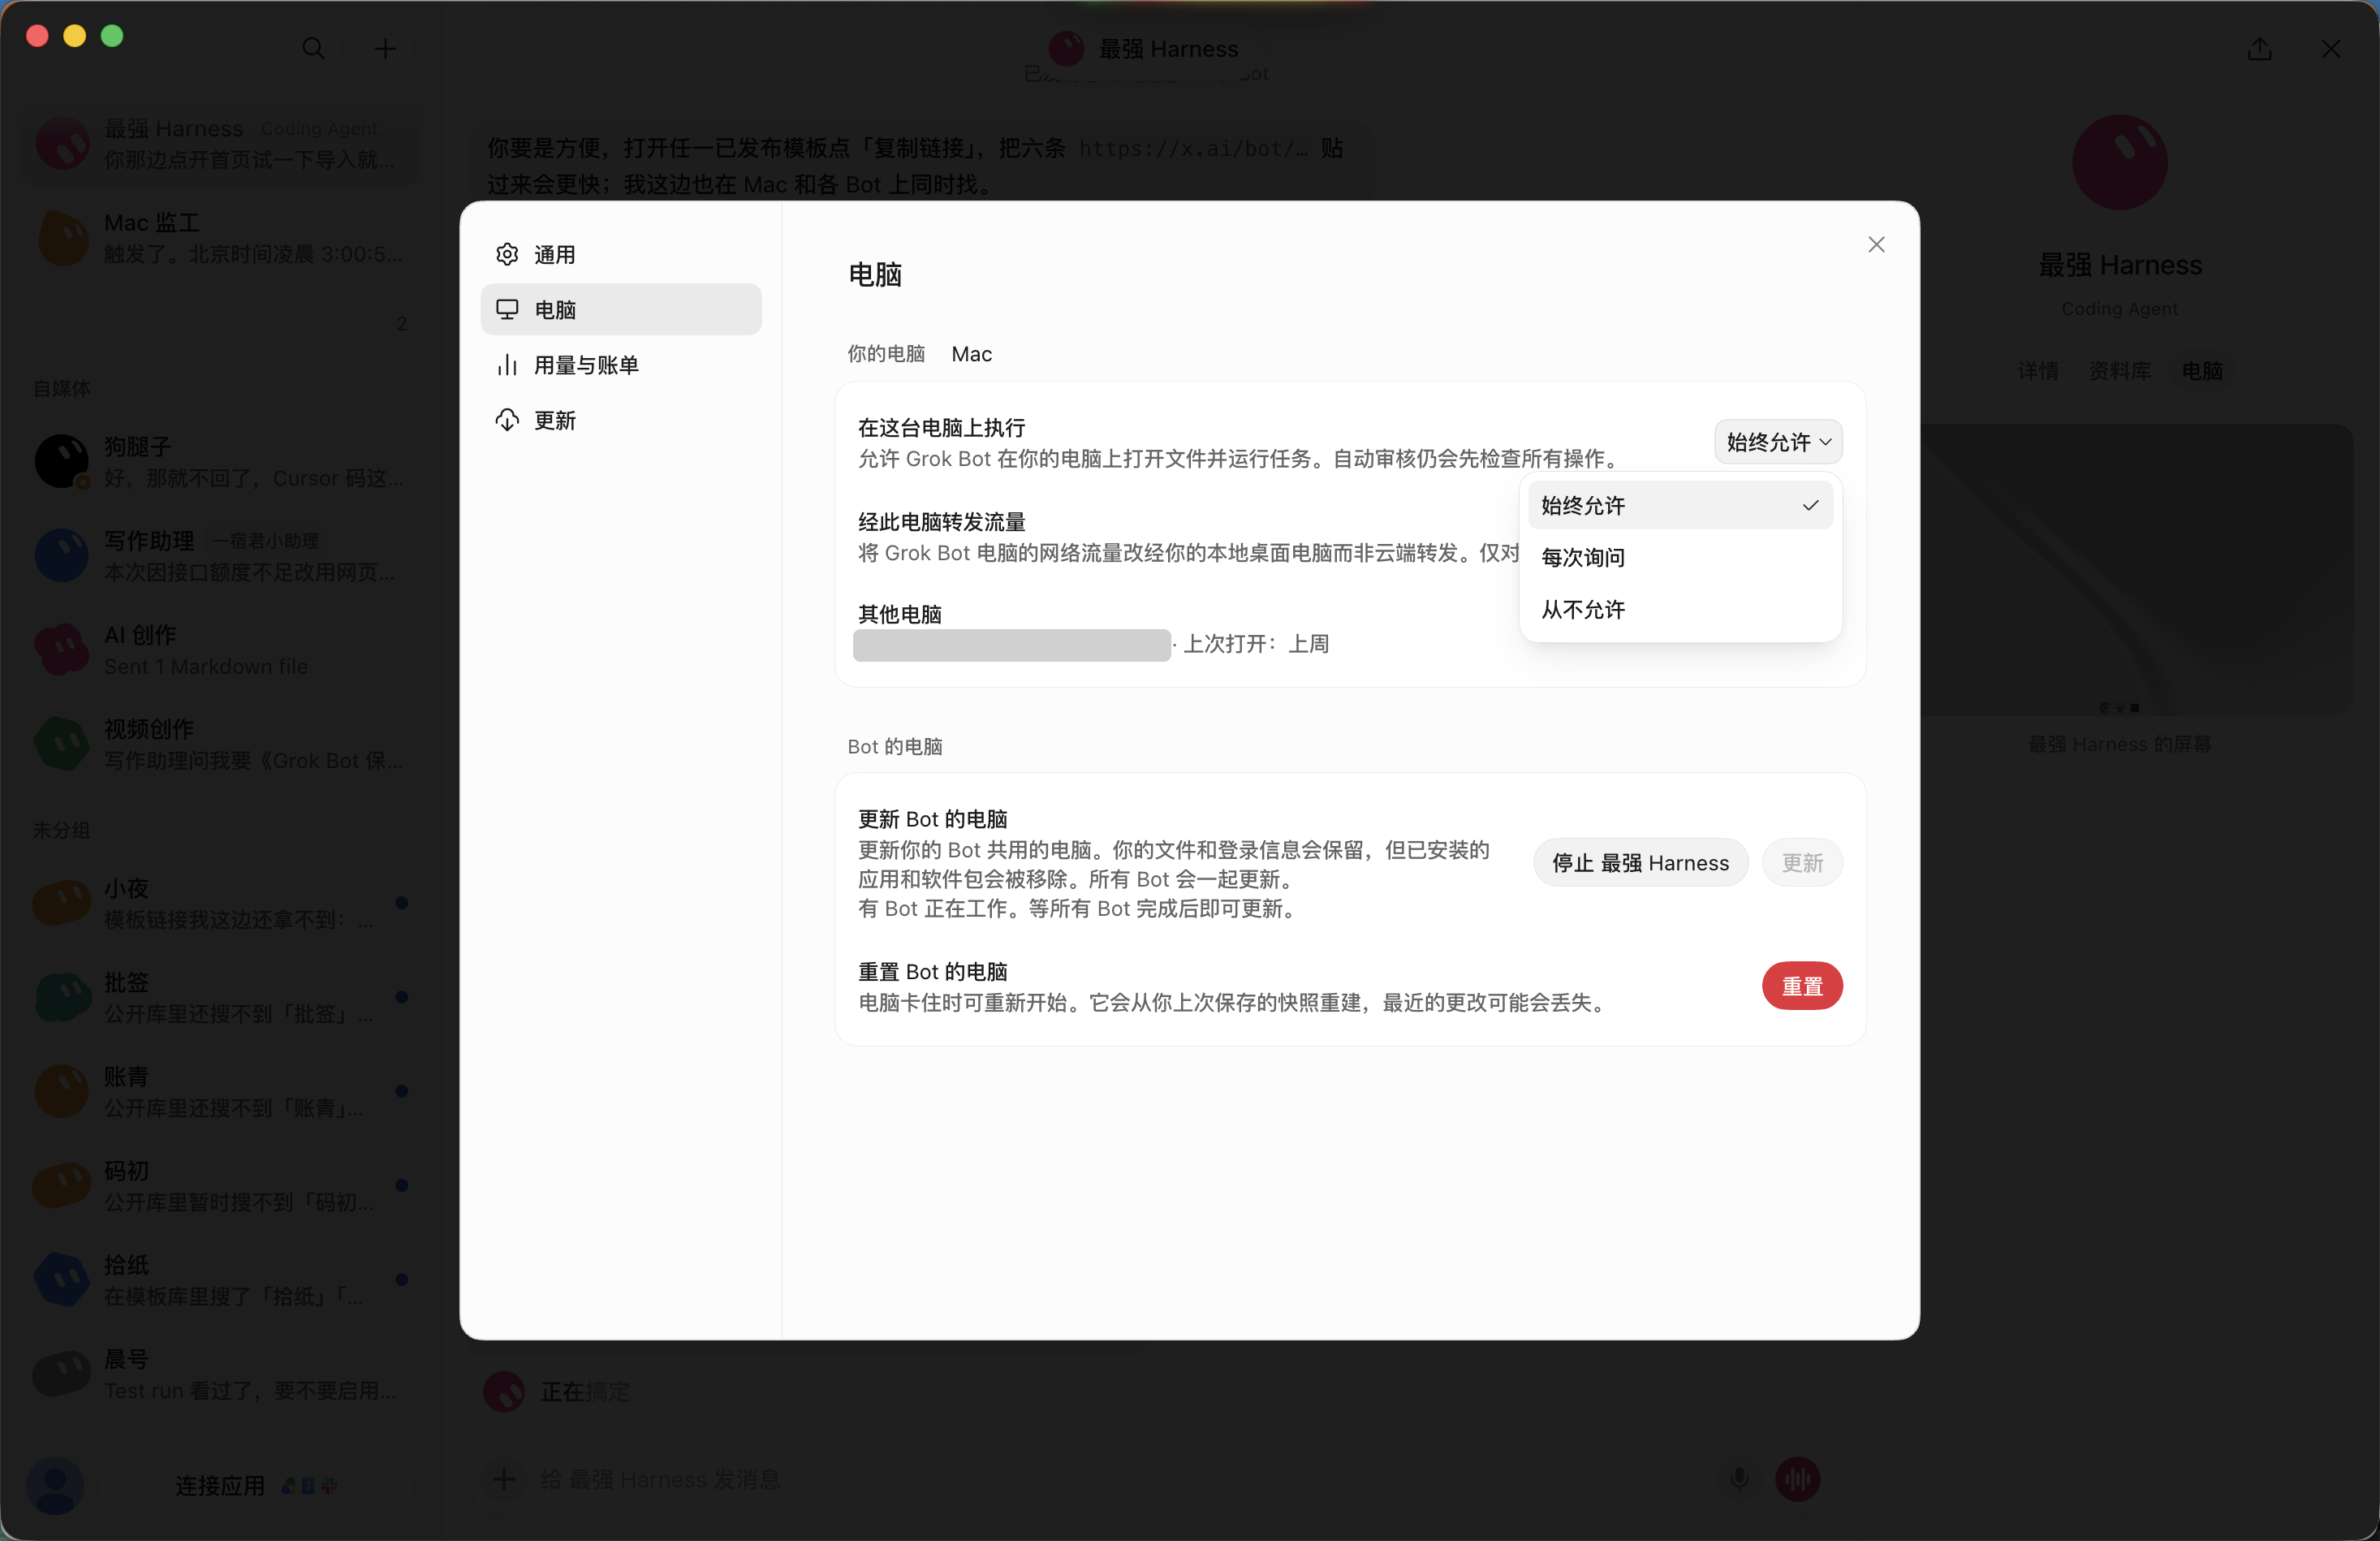Open 用量与账单 usage and billing
The image size is (2380, 1541).
(620, 364)
